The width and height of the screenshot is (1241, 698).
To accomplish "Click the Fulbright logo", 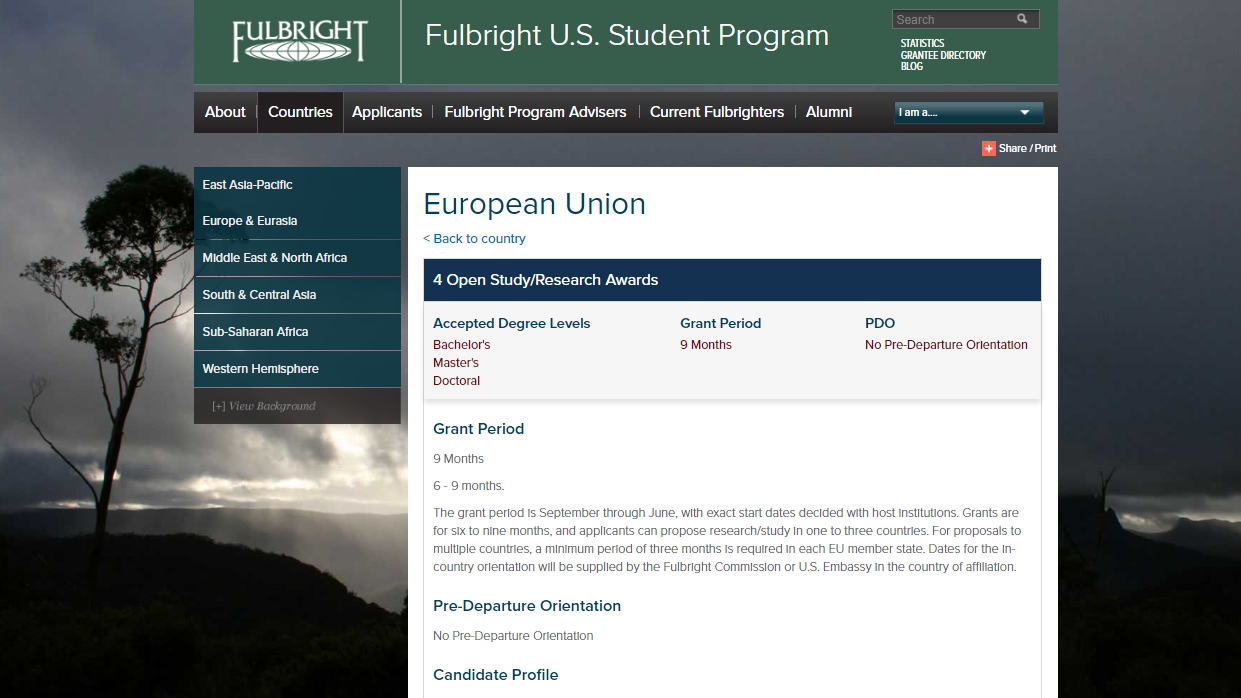I will [x=299, y=41].
